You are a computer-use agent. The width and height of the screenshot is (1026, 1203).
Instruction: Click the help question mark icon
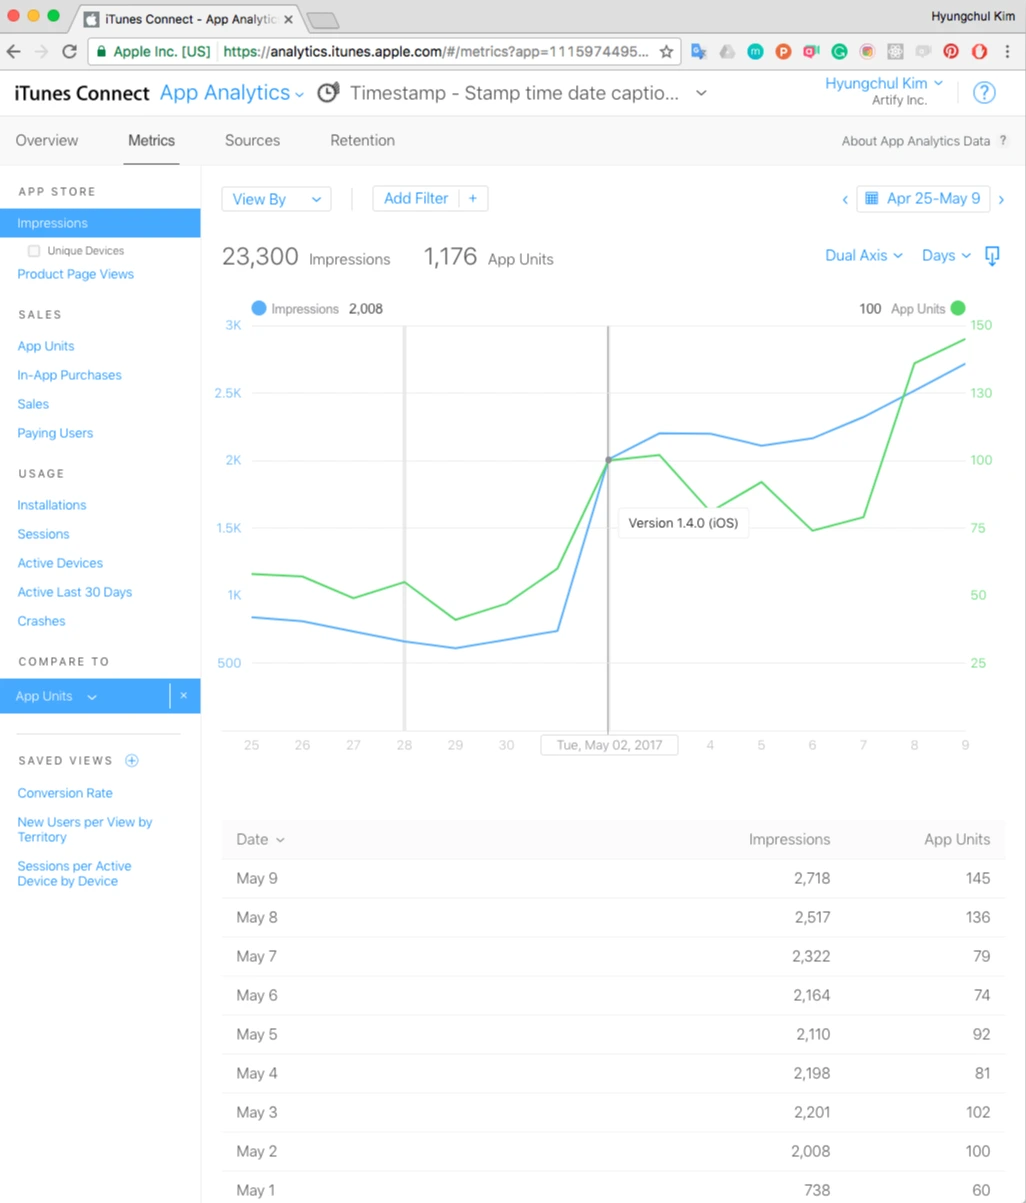click(984, 93)
